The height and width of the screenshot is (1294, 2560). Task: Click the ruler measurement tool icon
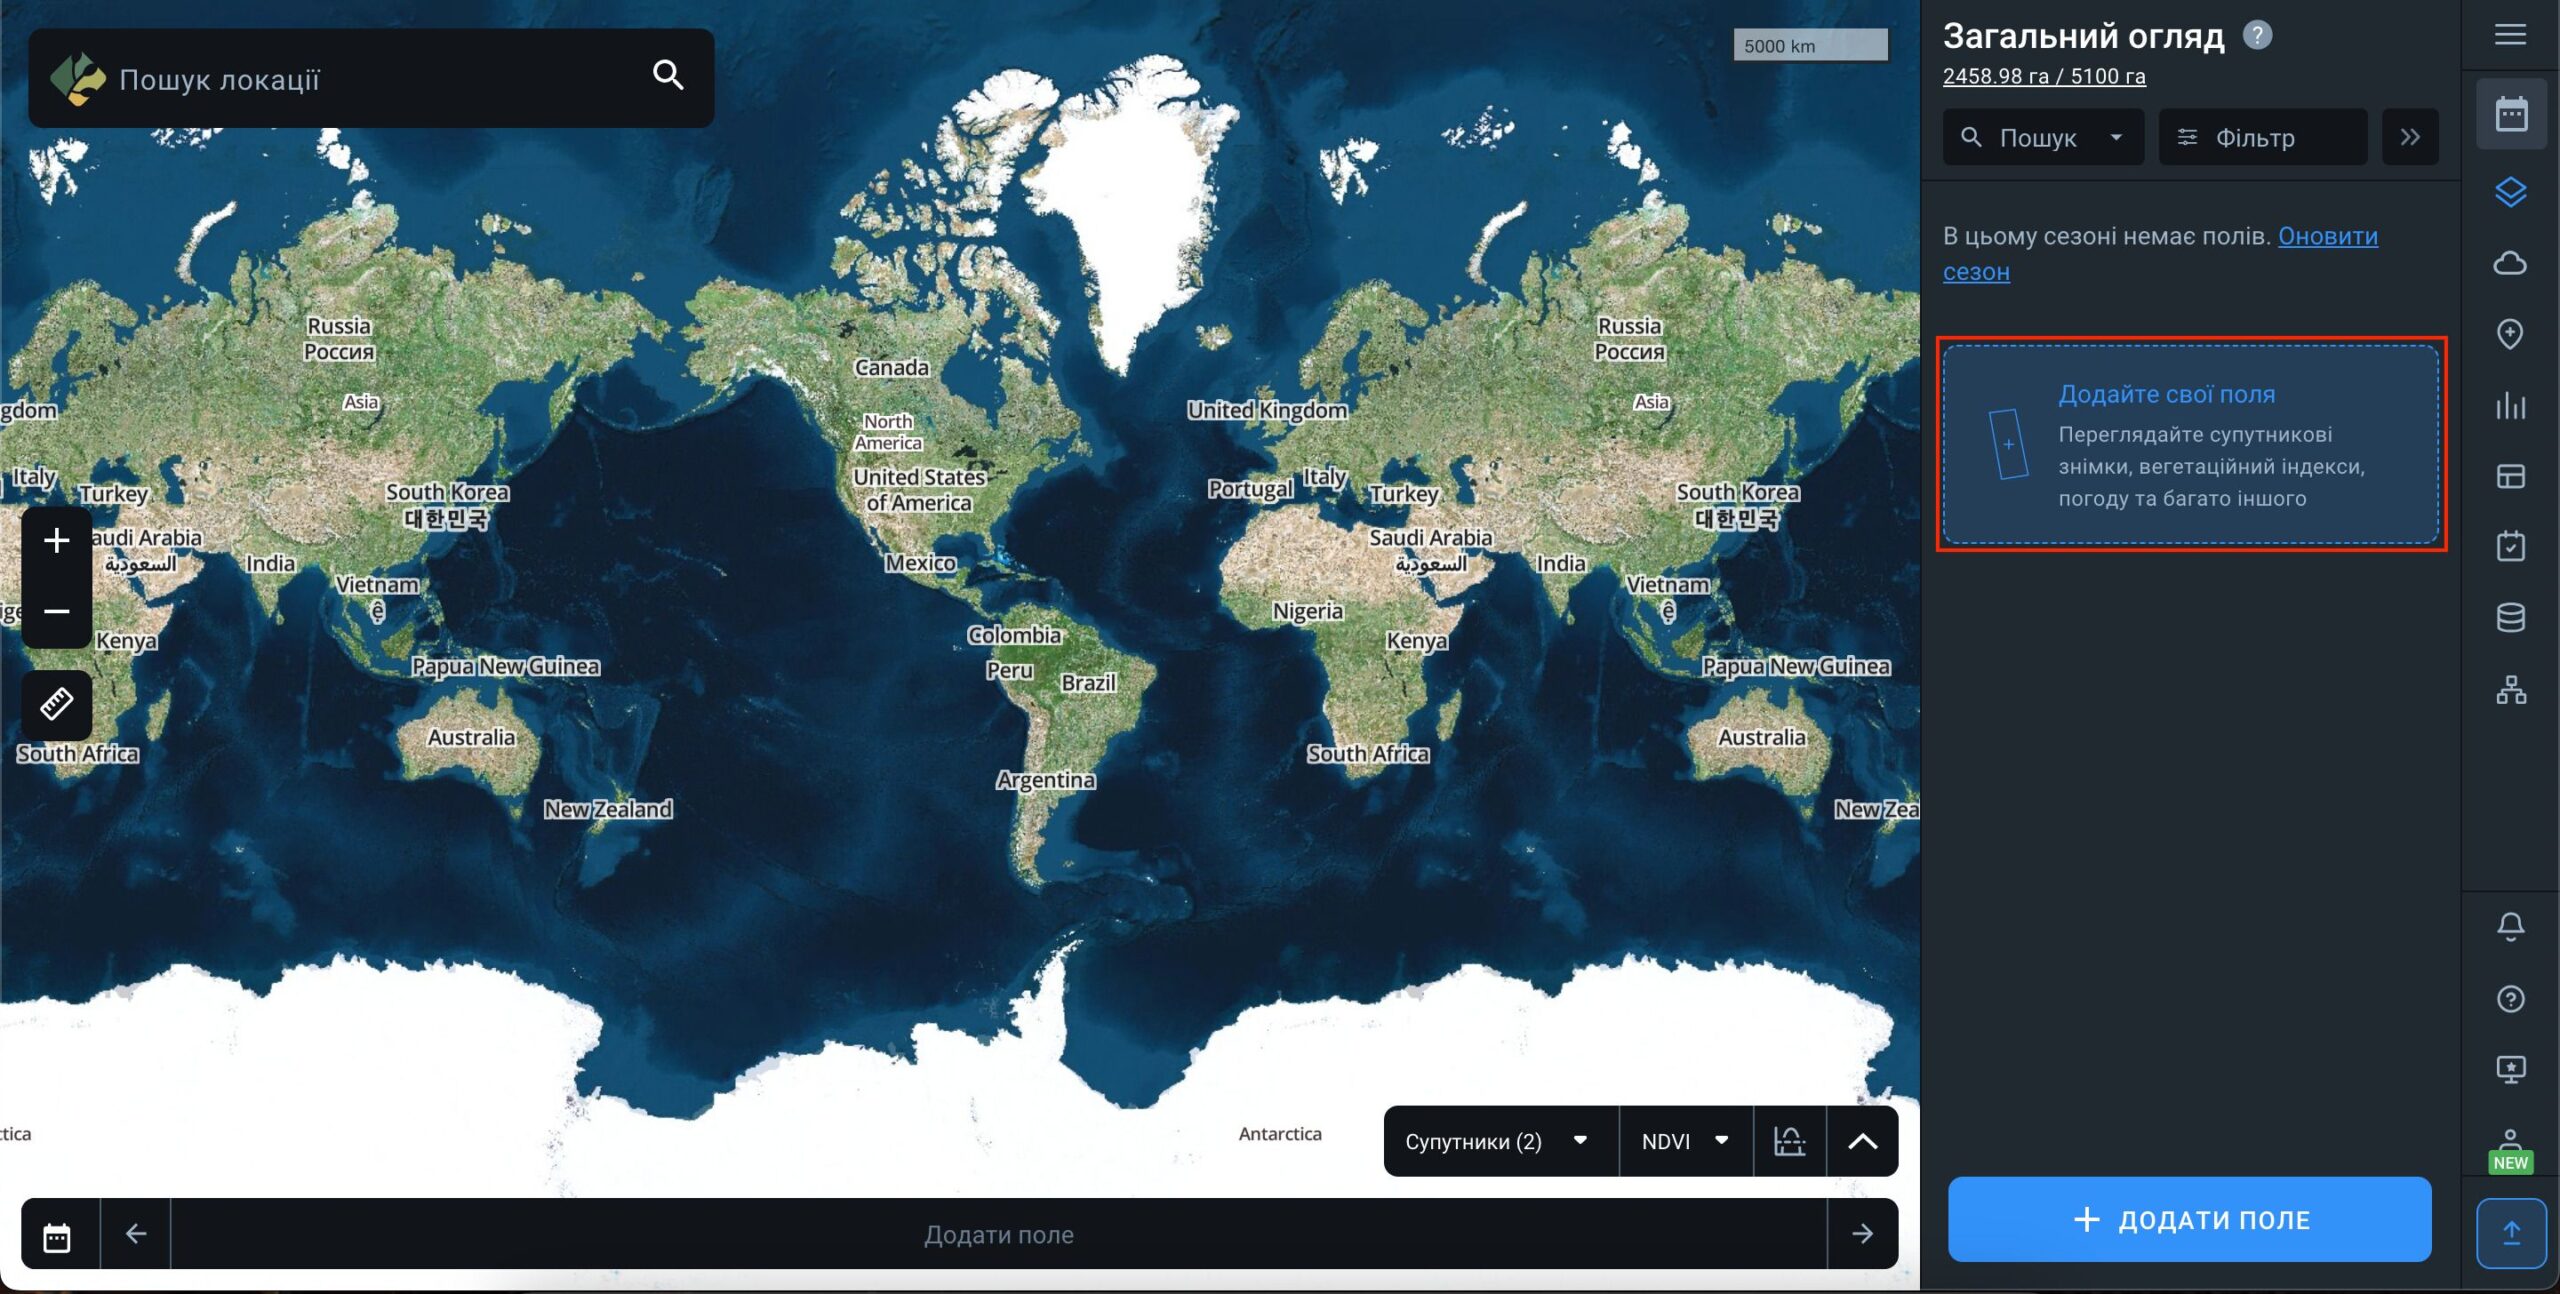pyautogui.click(x=56, y=704)
